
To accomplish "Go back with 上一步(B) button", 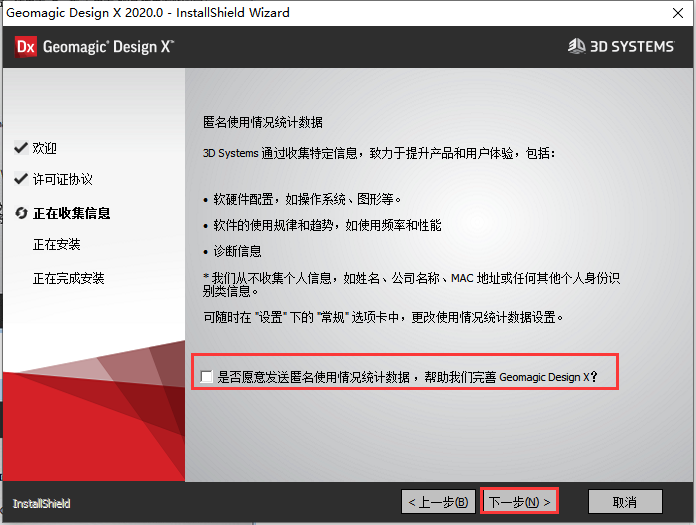I will (x=438, y=502).
